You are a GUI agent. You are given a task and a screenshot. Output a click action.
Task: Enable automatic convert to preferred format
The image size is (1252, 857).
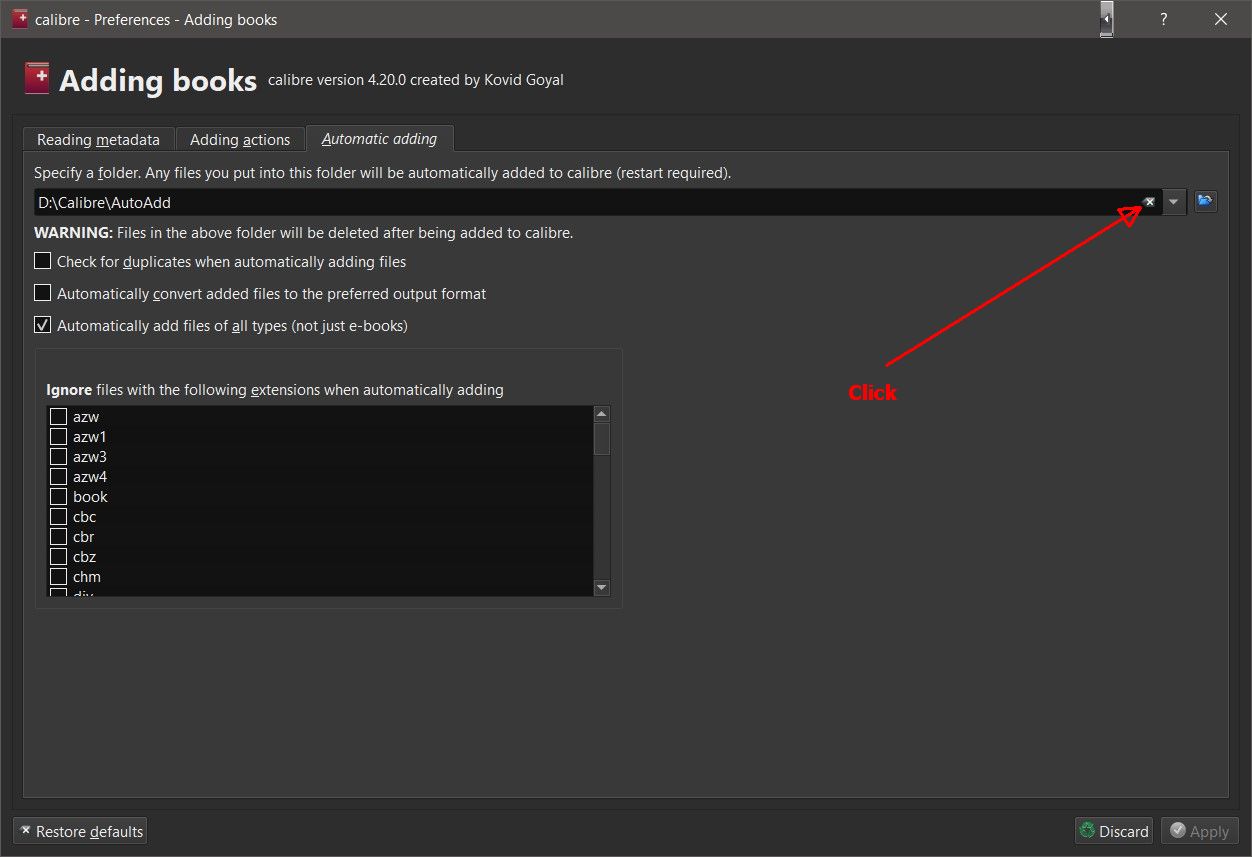(42, 293)
